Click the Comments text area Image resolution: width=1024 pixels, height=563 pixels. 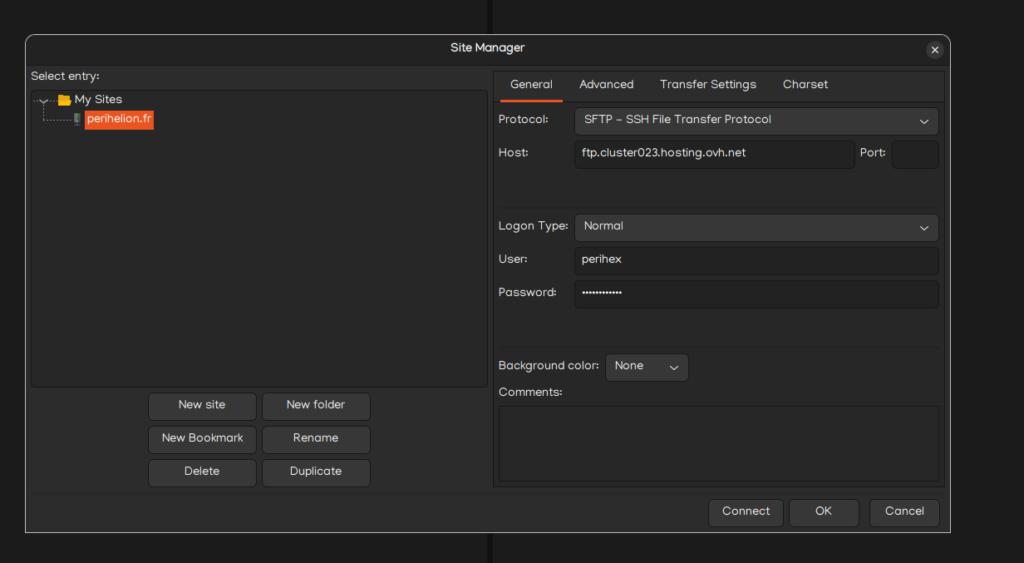click(x=718, y=443)
